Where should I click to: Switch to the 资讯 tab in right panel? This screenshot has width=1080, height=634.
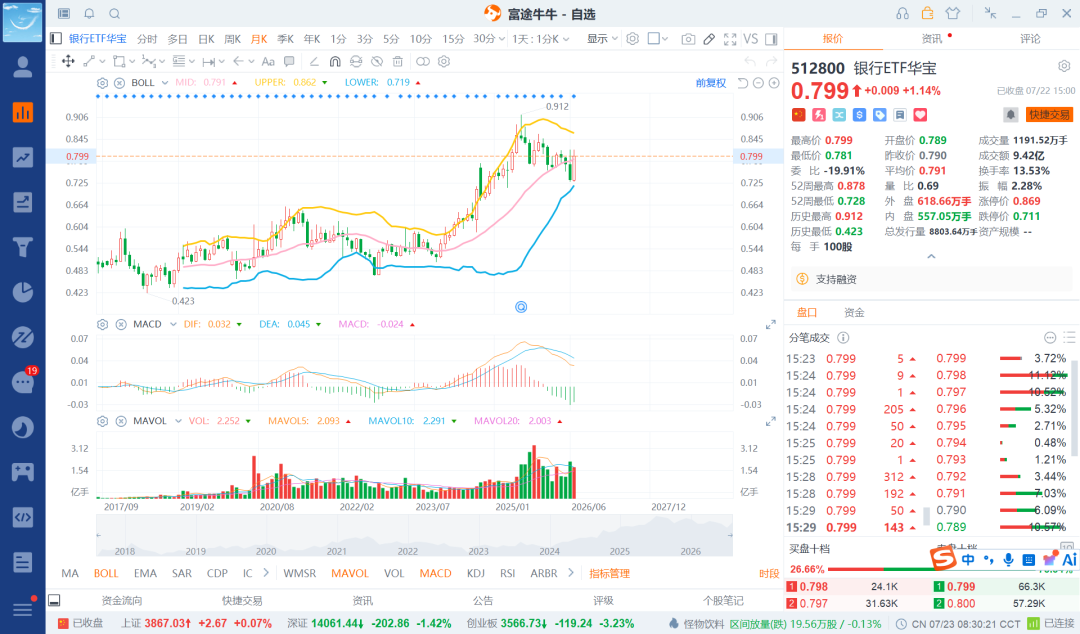932,39
